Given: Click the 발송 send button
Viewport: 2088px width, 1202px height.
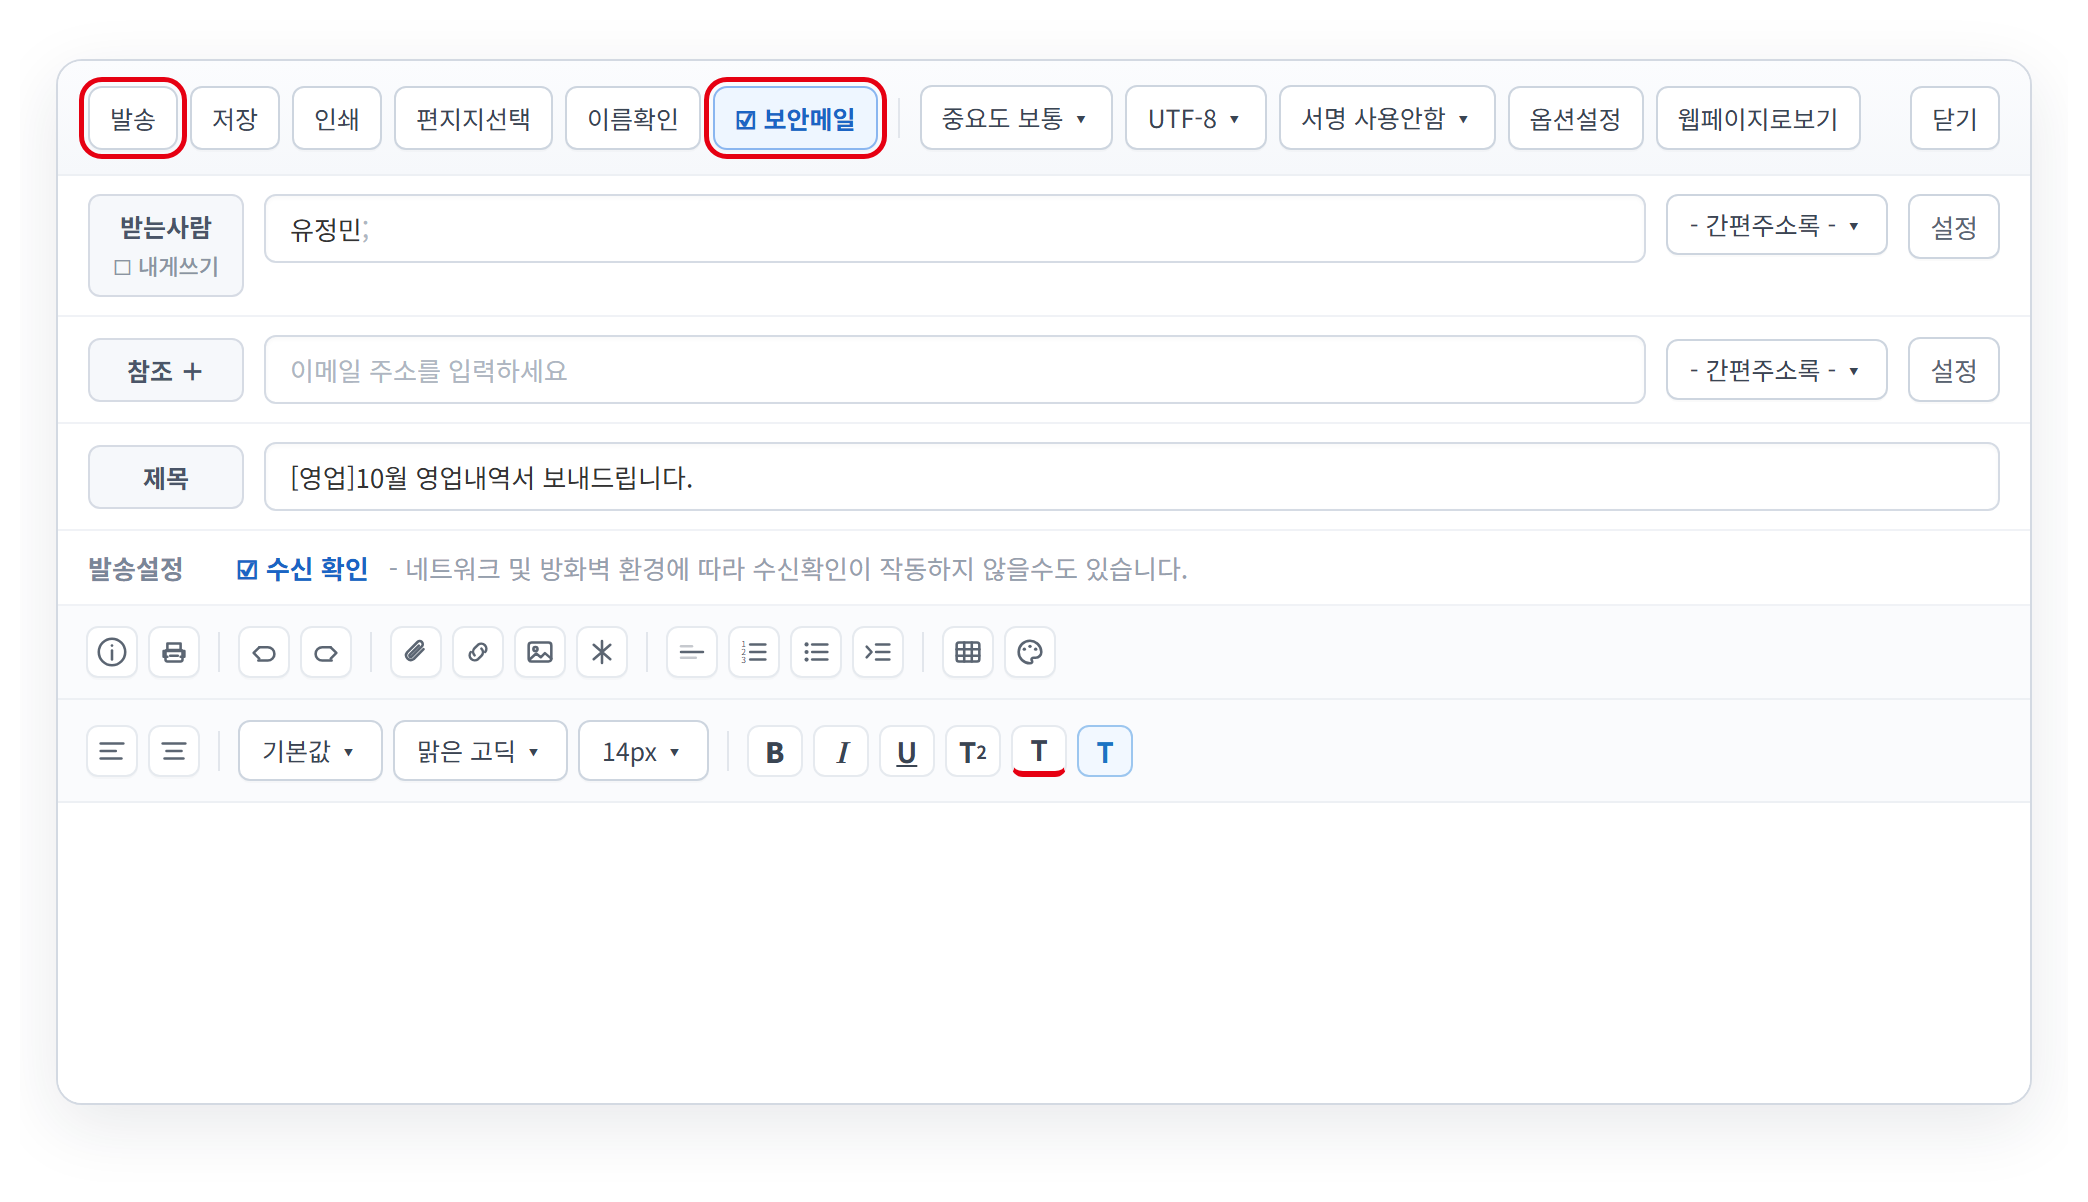Looking at the screenshot, I should click(x=133, y=118).
